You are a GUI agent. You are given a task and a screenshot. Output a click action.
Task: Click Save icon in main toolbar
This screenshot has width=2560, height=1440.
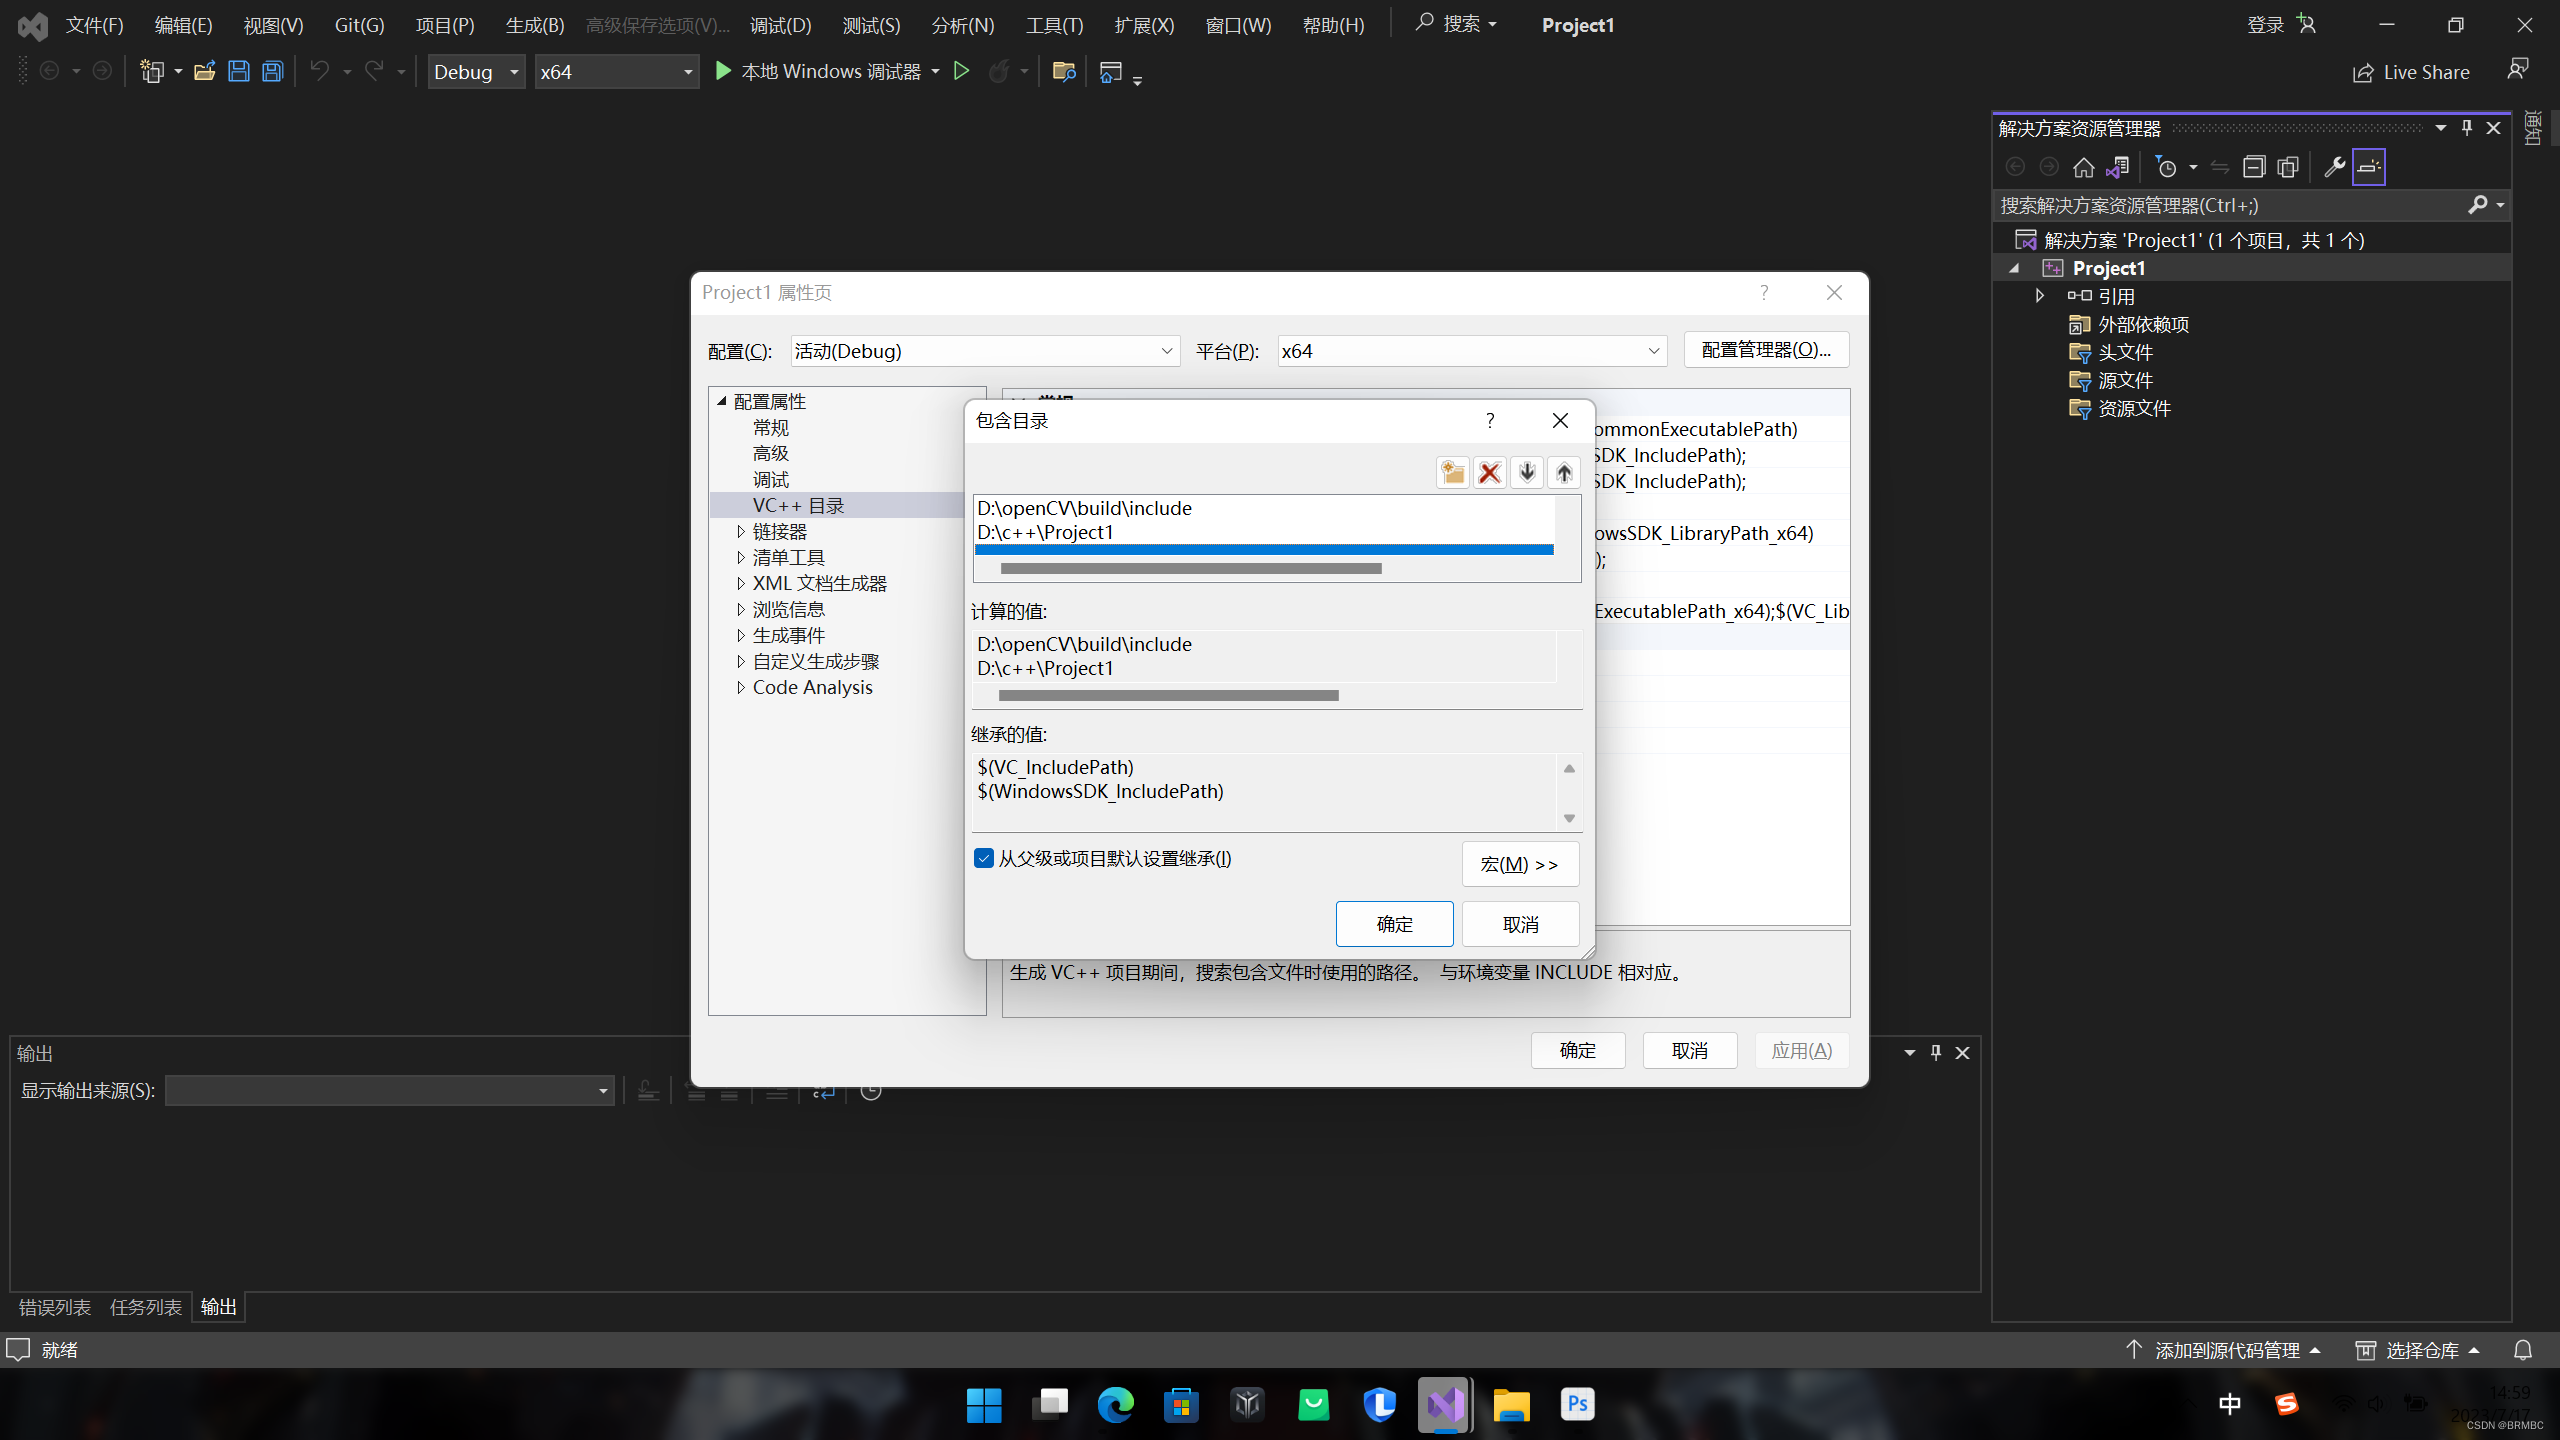coord(238,71)
